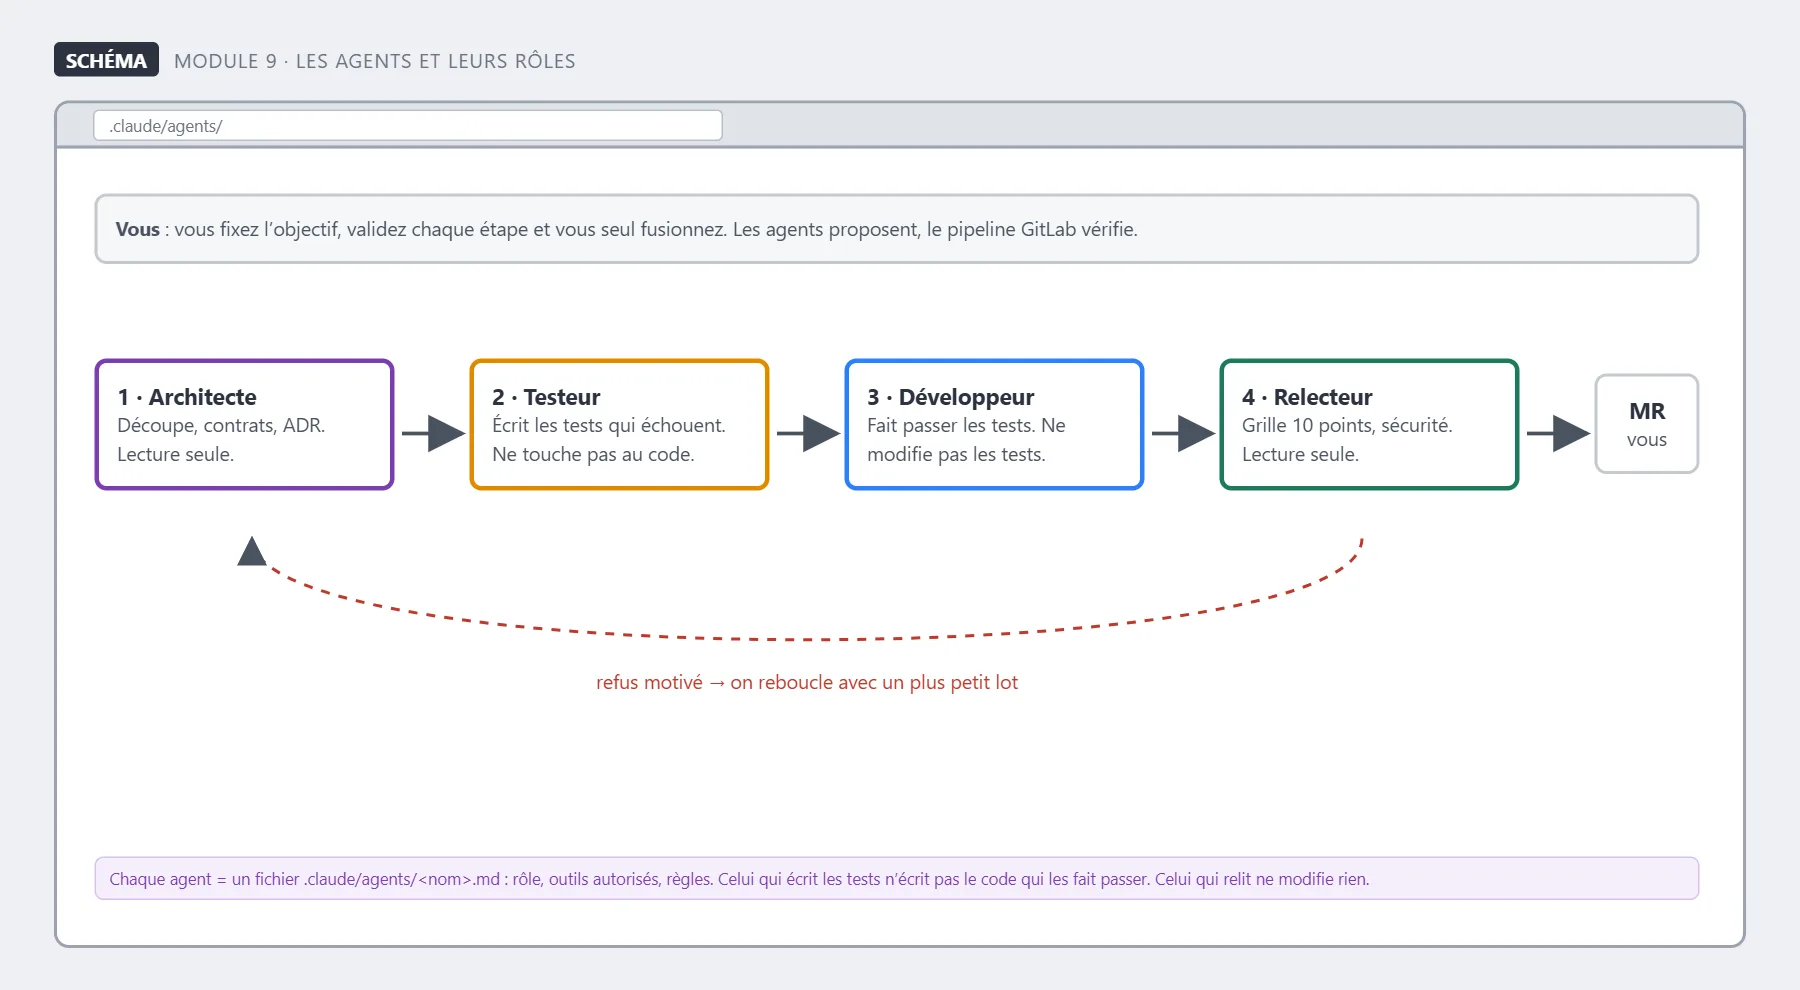Click 'modifie pas les tests.' text
Image resolution: width=1800 pixels, height=990 pixels.
pyautogui.click(x=956, y=454)
